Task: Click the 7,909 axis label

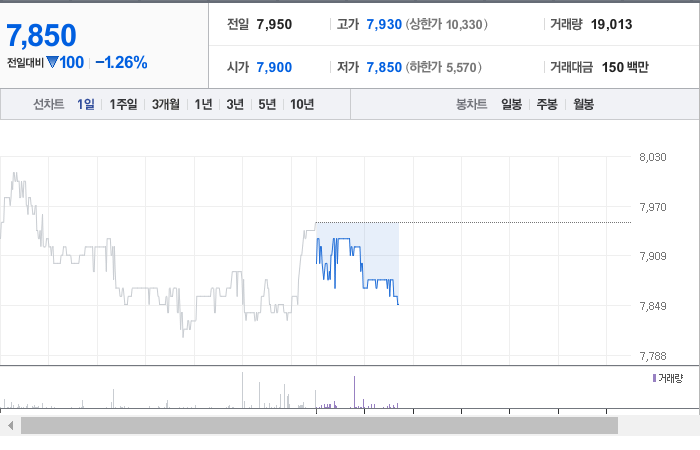Action: click(653, 256)
